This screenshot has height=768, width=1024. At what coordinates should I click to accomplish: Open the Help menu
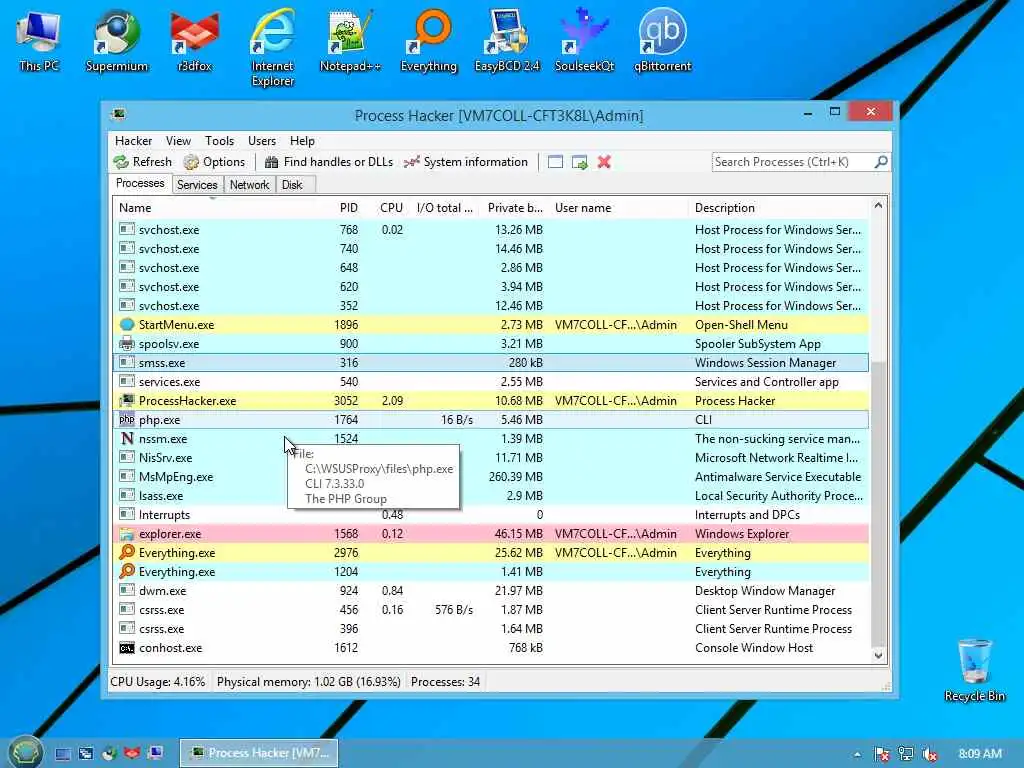click(302, 141)
